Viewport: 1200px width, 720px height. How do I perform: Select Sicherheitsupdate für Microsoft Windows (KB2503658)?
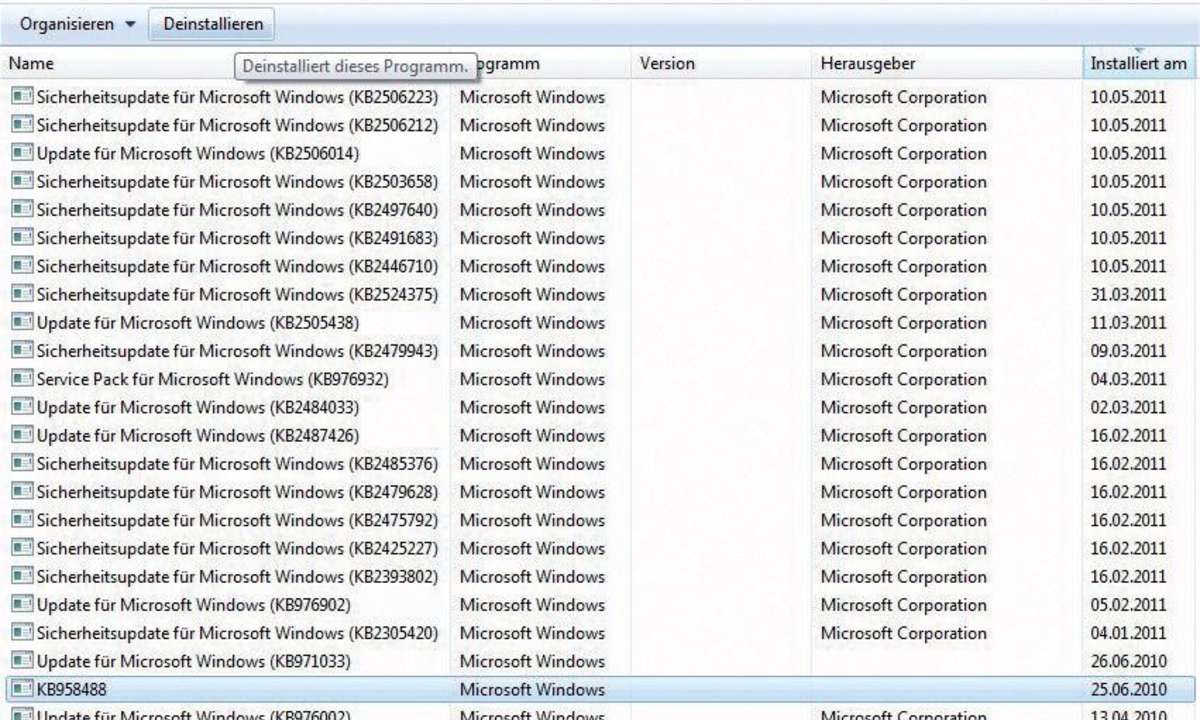(x=237, y=181)
